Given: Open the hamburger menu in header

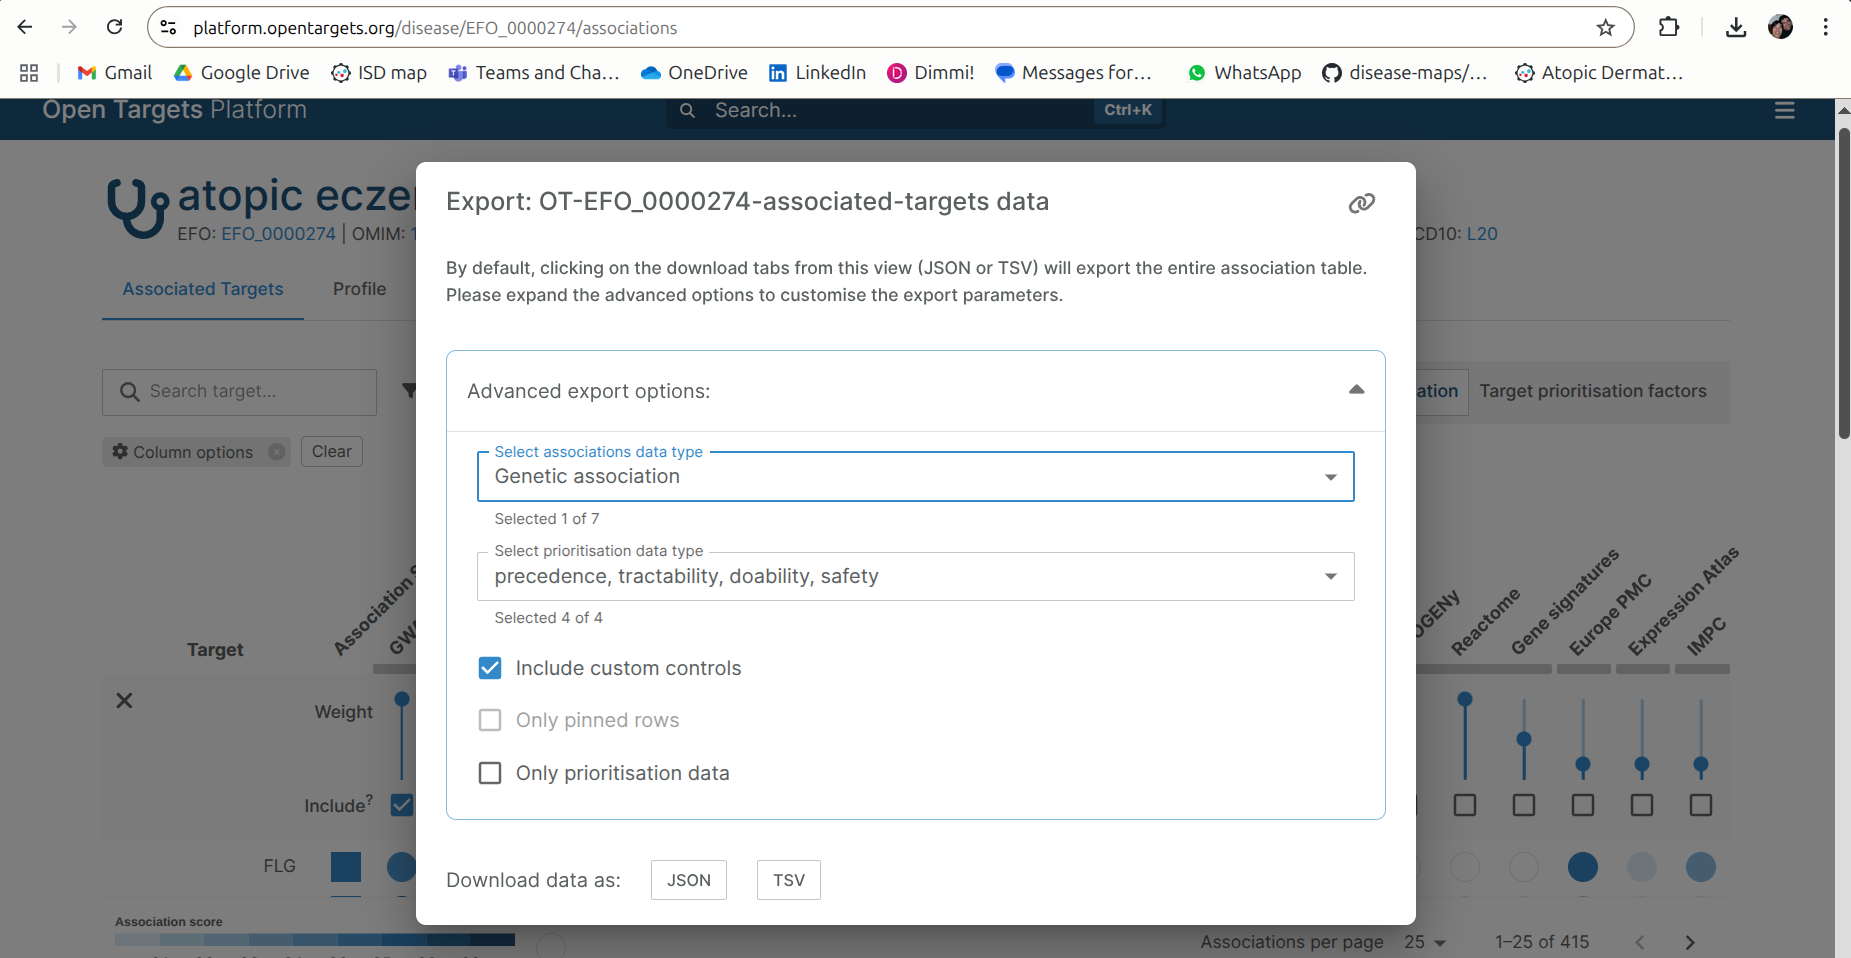Looking at the screenshot, I should (x=1784, y=111).
